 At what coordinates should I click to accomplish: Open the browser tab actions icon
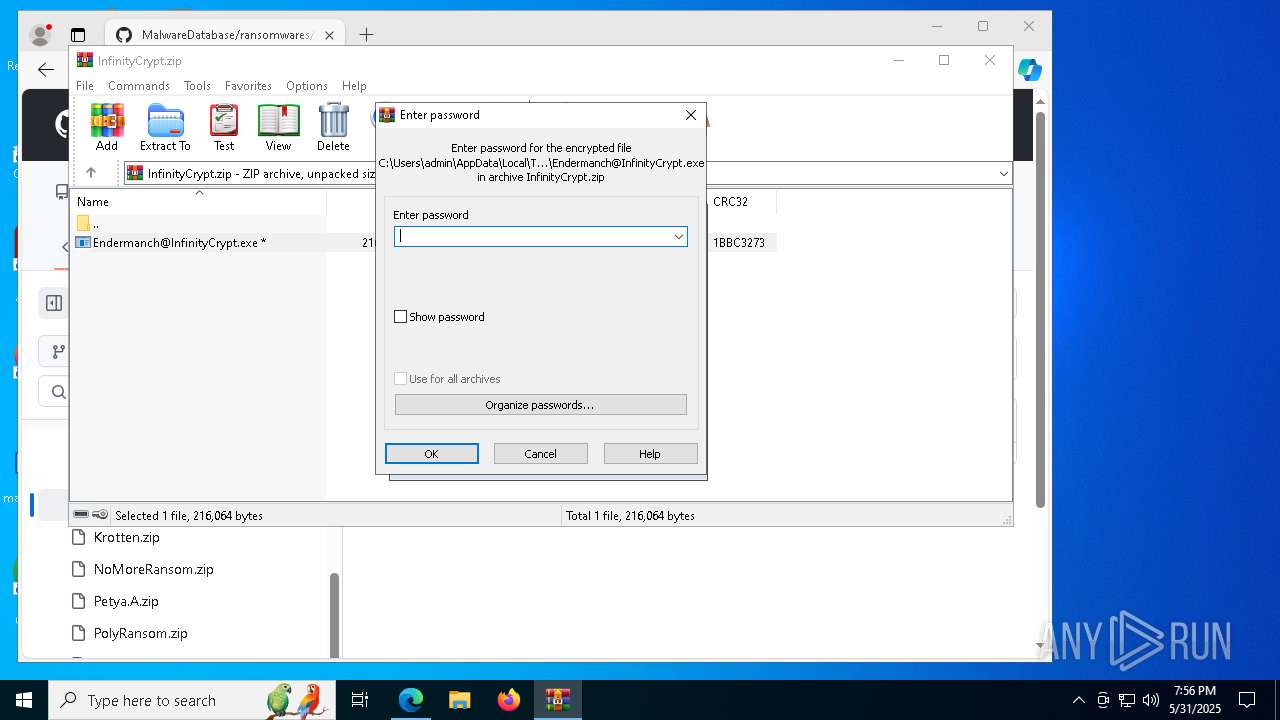point(78,35)
